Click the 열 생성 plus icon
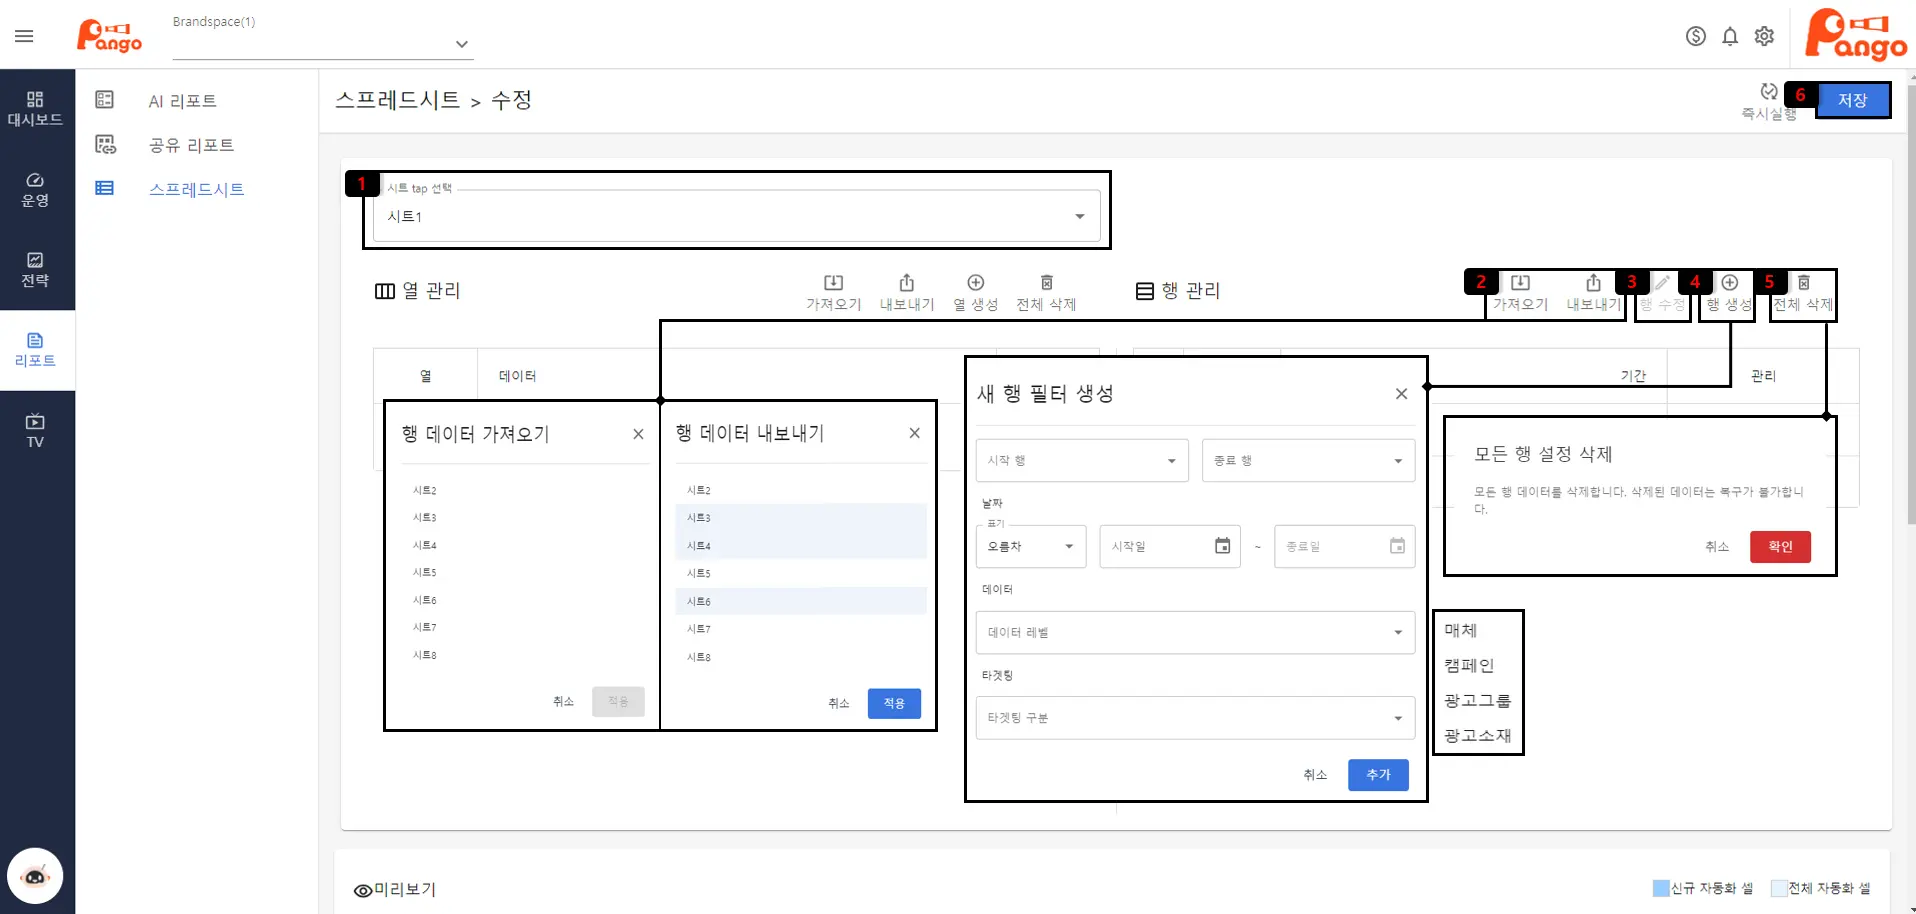Screen dimensions: 1916x914 point(975,283)
